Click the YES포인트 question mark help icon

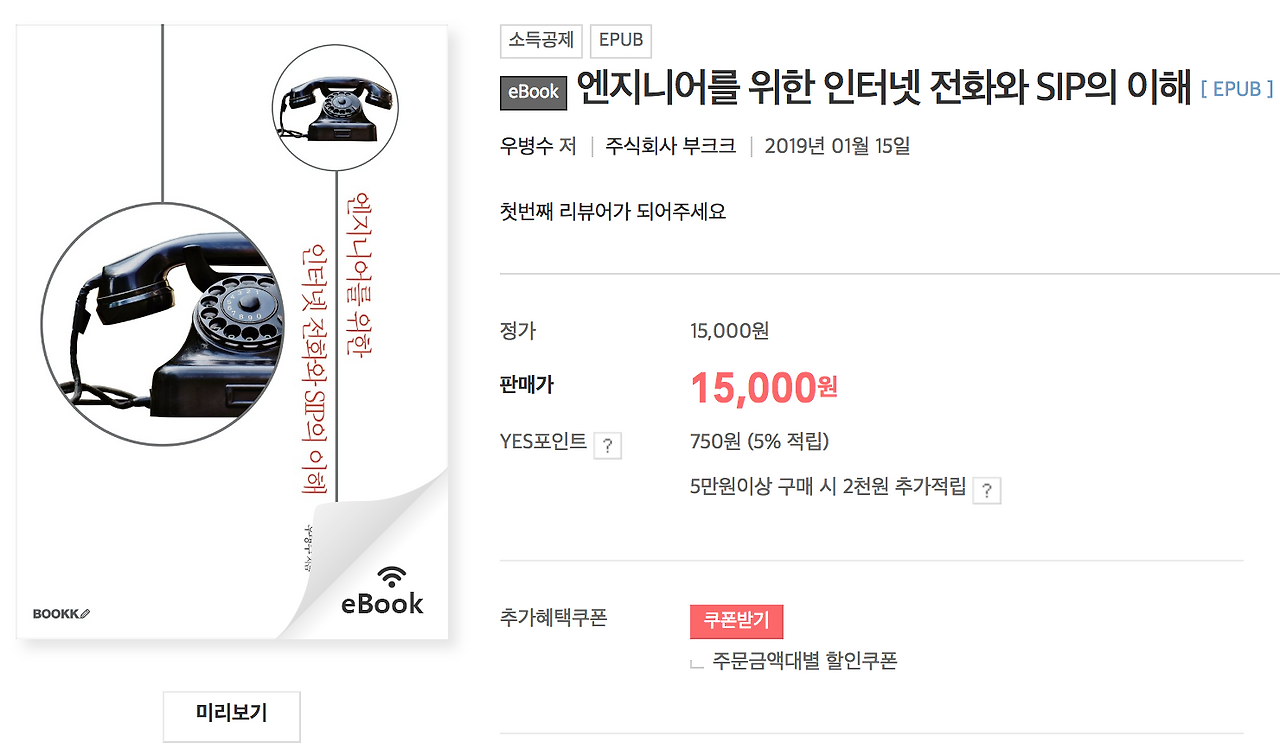[x=607, y=446]
